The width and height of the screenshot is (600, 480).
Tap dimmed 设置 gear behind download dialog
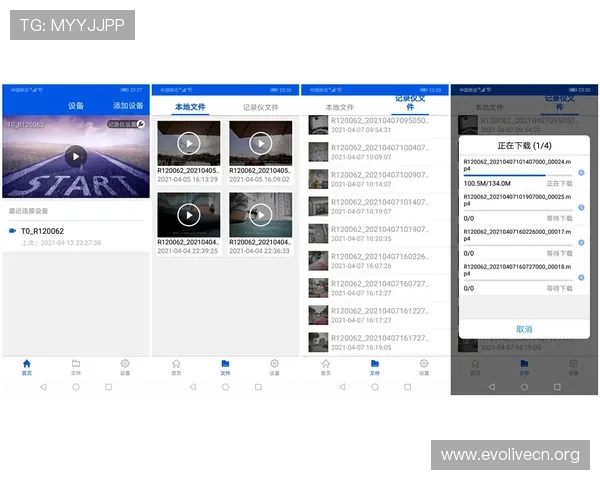pyautogui.click(x=573, y=367)
